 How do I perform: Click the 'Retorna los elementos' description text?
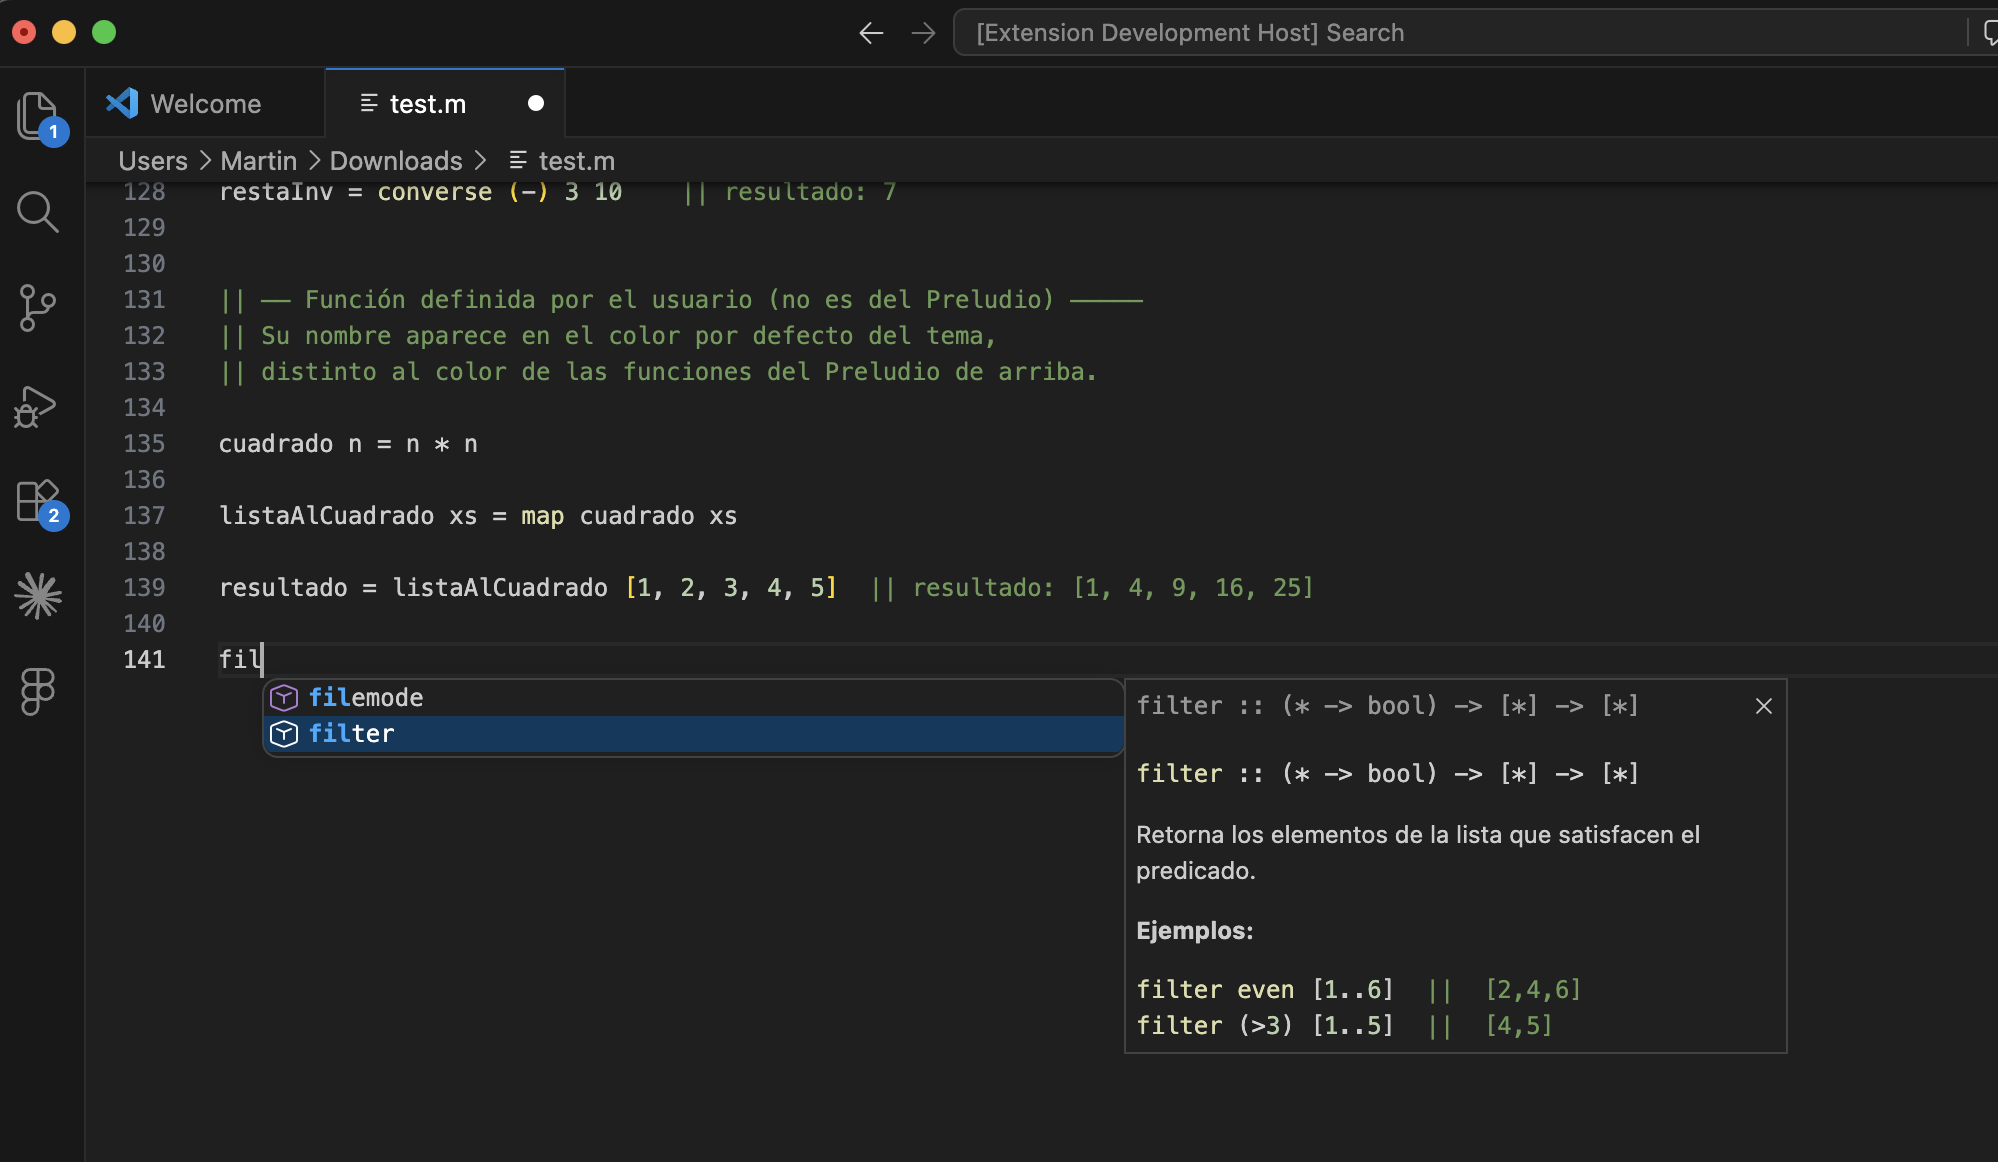tap(1418, 852)
